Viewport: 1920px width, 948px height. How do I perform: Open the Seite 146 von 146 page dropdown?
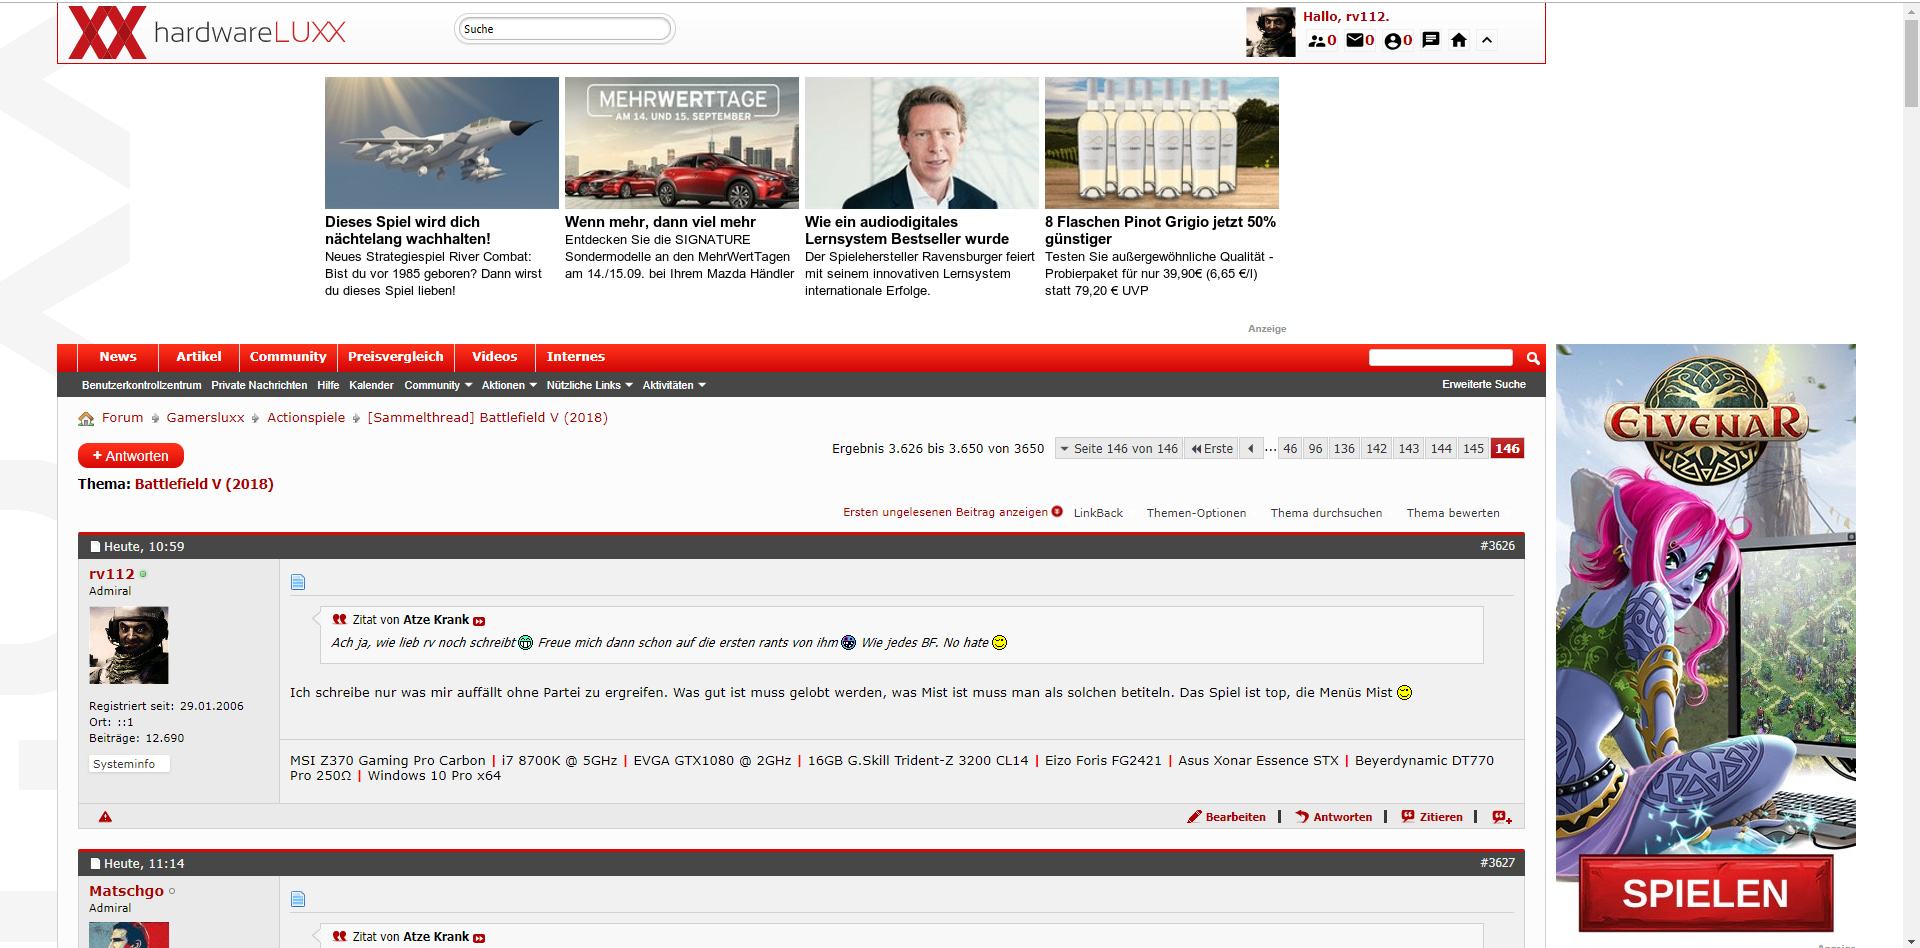pyautogui.click(x=1119, y=449)
